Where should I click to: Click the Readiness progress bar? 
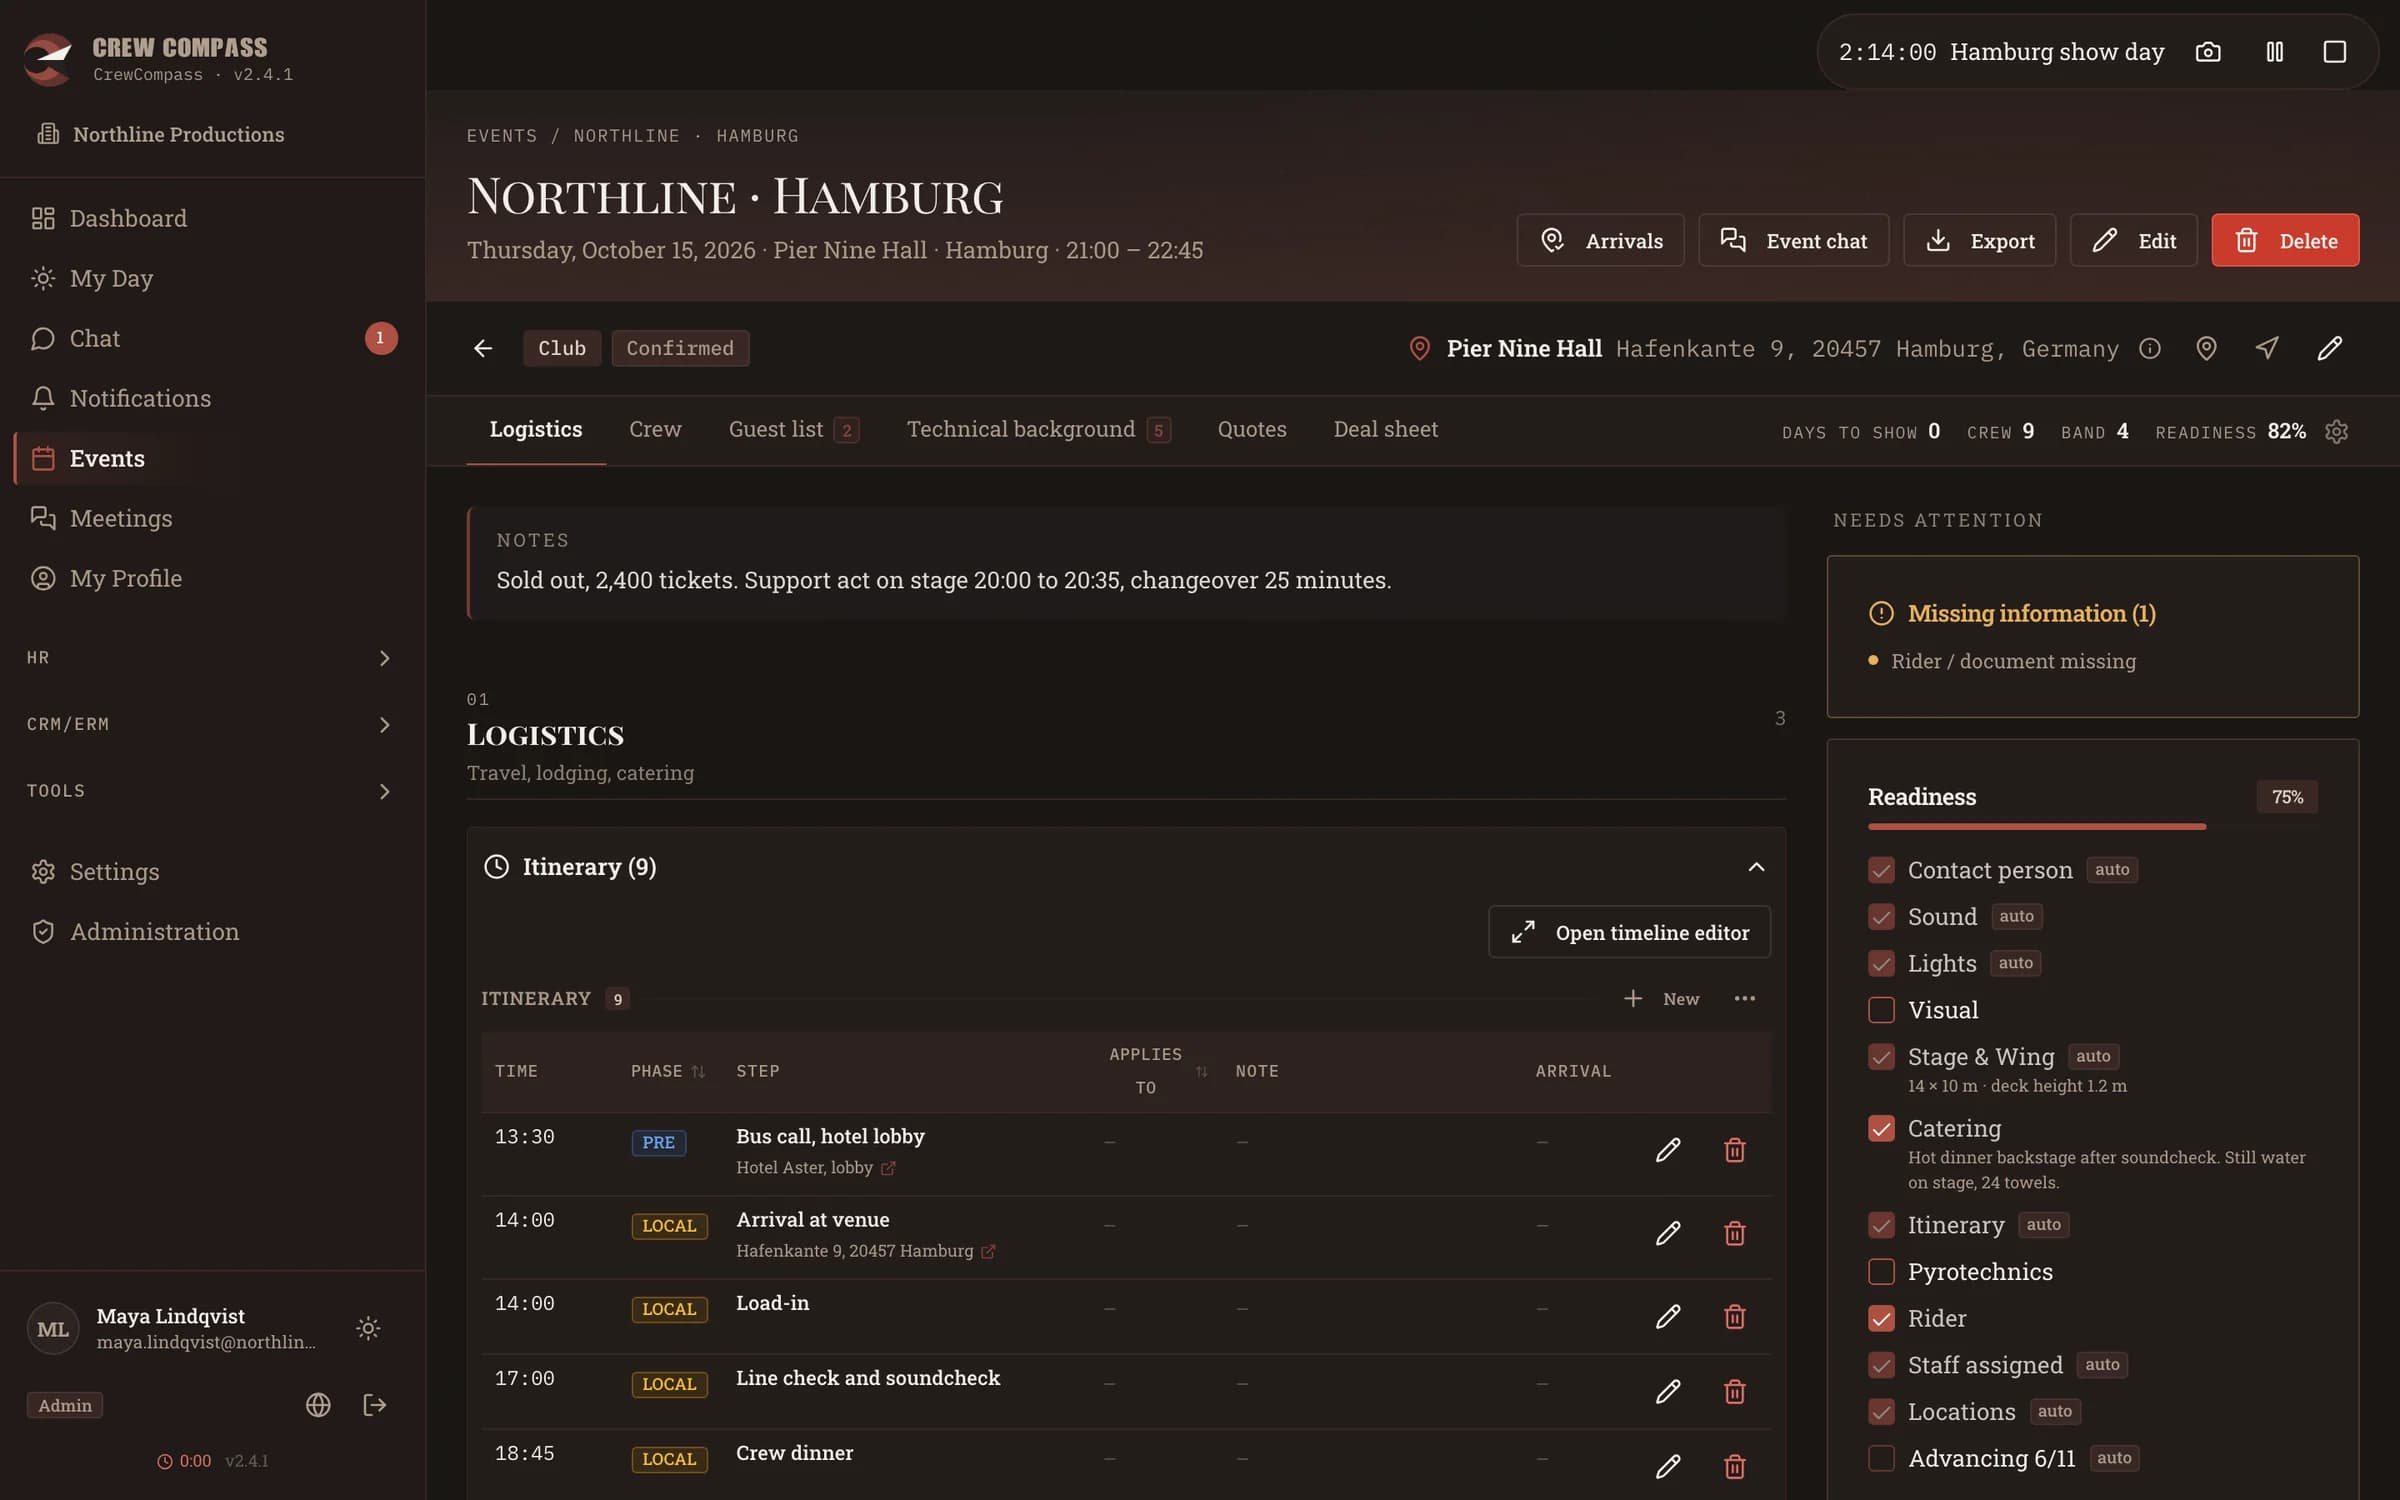(2092, 827)
